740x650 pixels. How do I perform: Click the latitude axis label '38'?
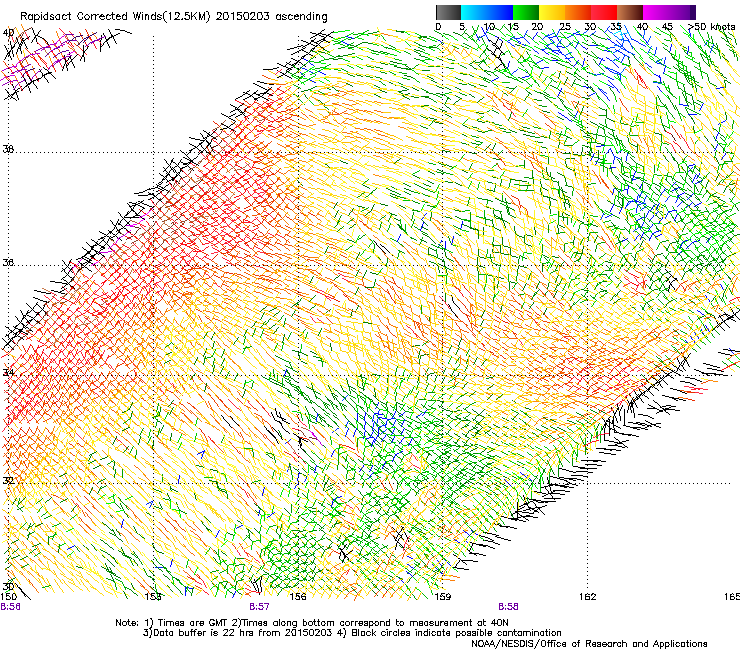click(8, 149)
